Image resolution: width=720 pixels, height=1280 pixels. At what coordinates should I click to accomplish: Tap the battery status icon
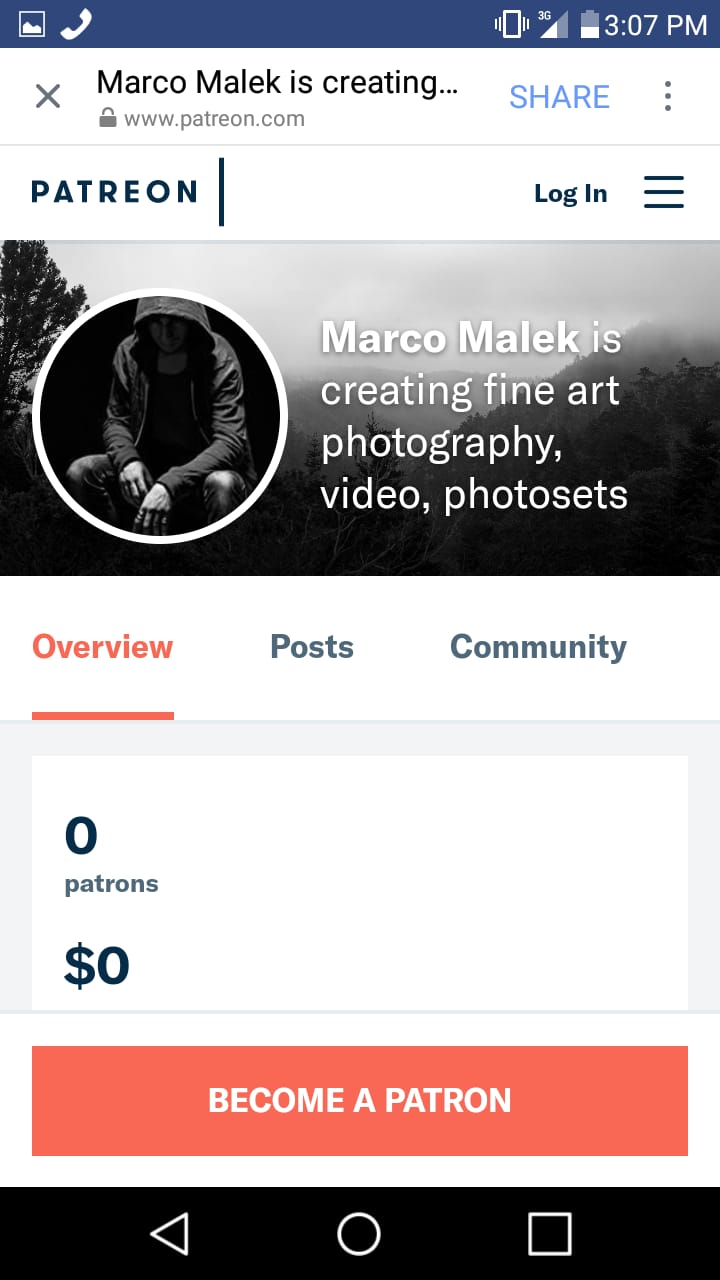pos(589,24)
